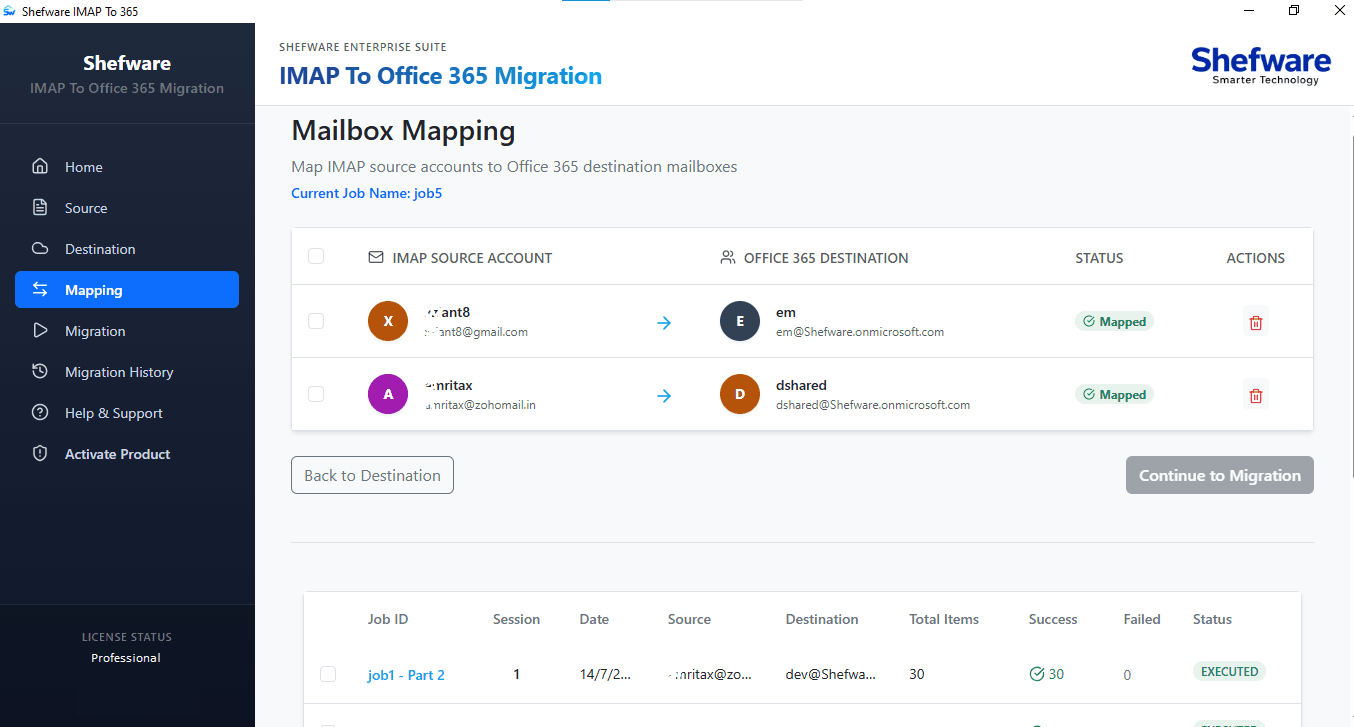
Task: Click the Source document icon in sidebar
Action: pyautogui.click(x=40, y=207)
